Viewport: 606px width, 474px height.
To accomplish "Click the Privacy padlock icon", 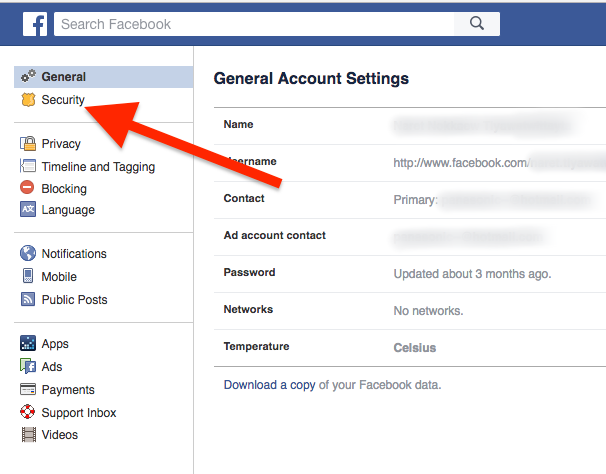I will [28, 143].
